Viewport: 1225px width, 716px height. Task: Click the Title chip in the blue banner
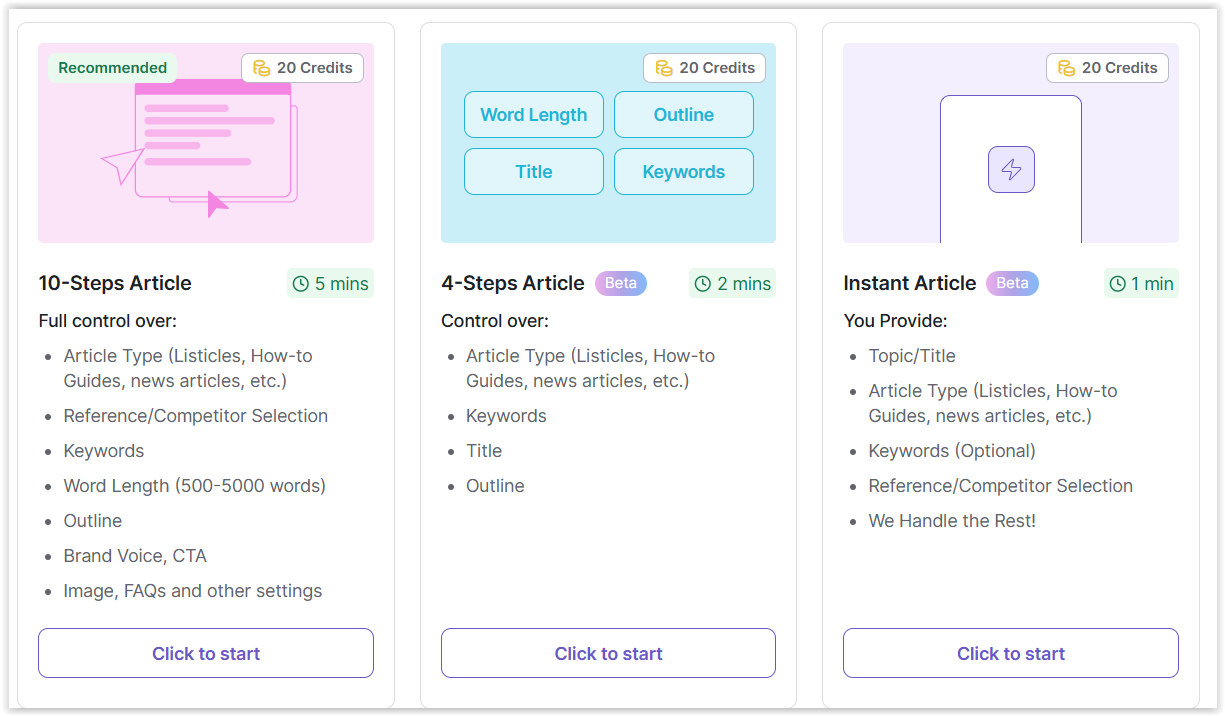tap(534, 172)
